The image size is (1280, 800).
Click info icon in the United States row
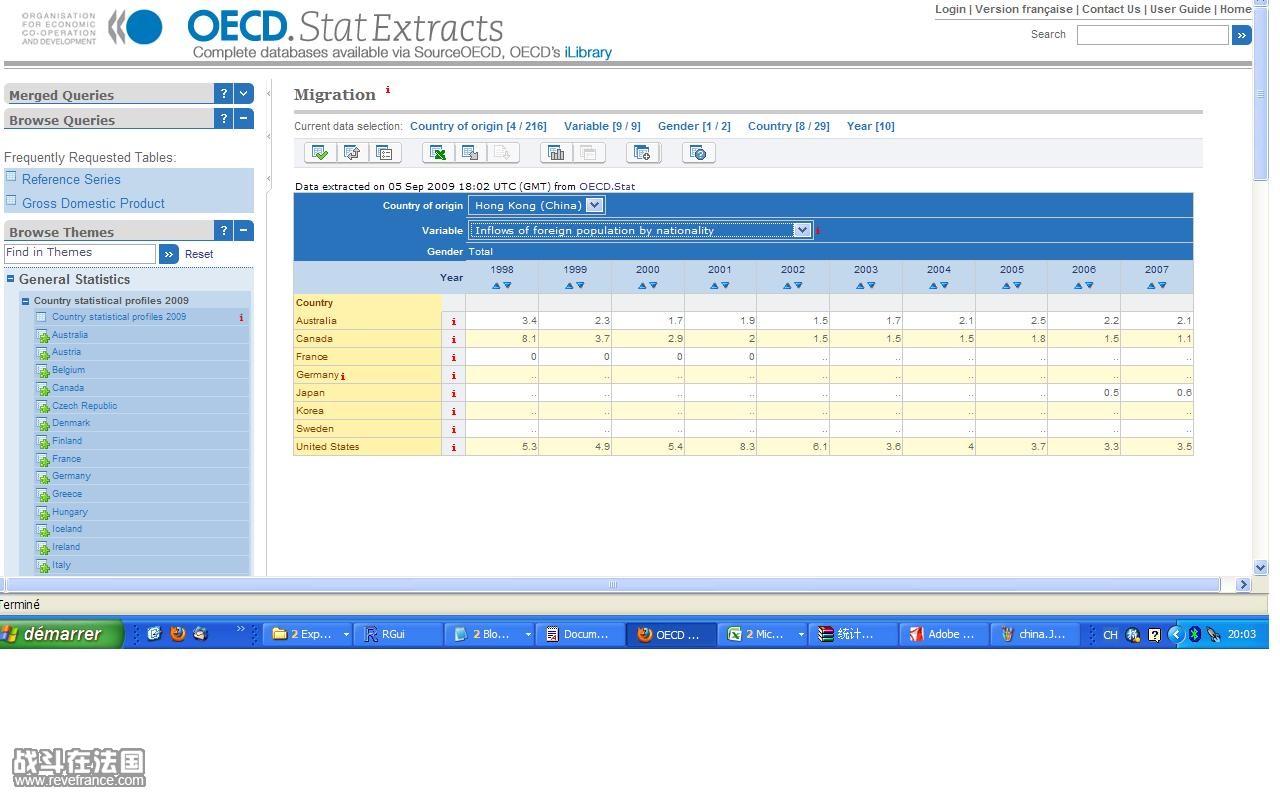click(x=454, y=448)
